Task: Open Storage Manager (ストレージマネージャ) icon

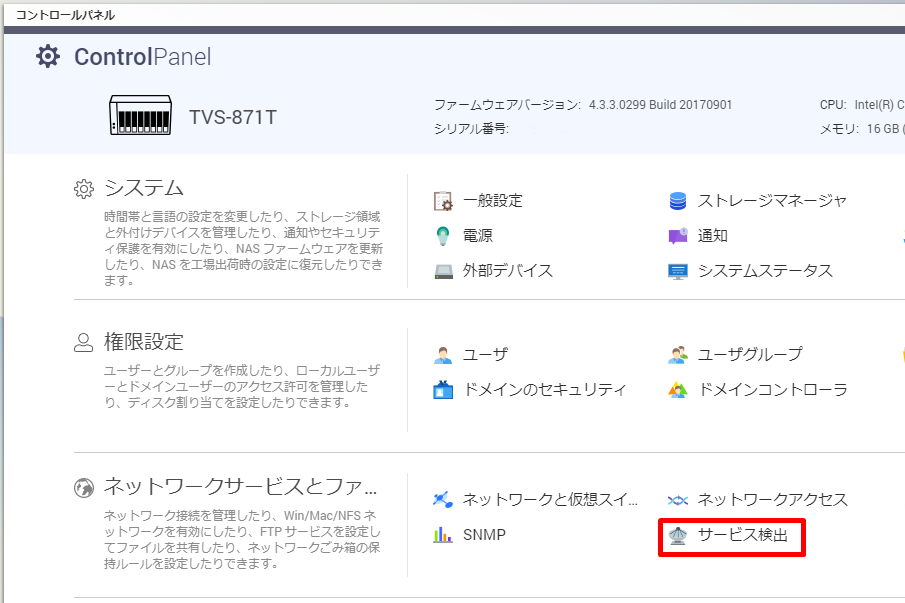Action: coord(678,201)
